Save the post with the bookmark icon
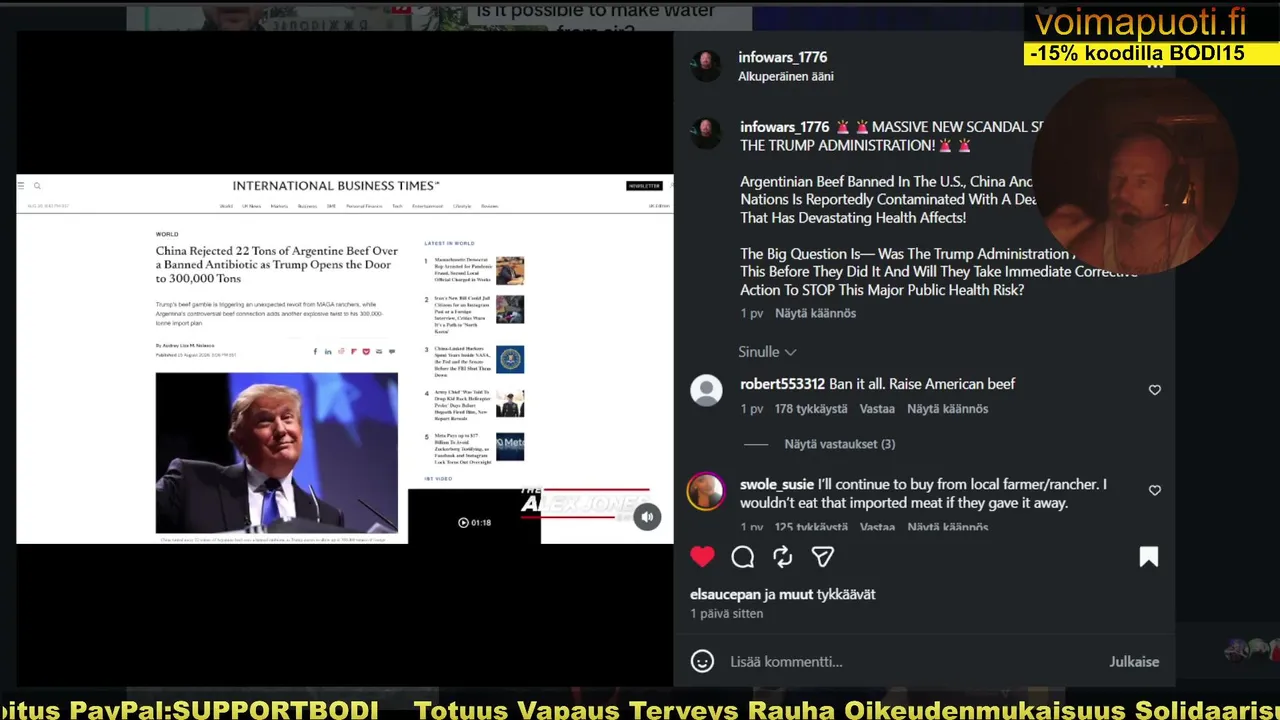Image resolution: width=1280 pixels, height=720 pixels. 1148,557
